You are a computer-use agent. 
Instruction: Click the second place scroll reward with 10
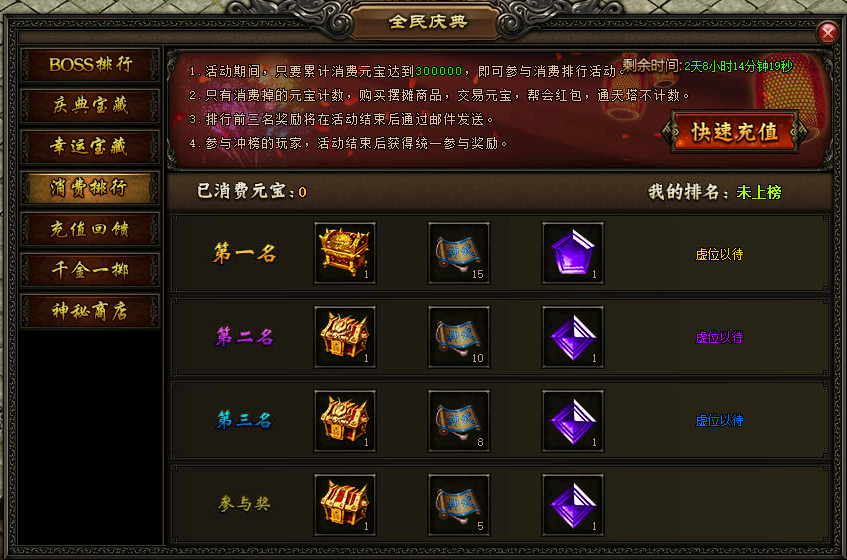click(459, 337)
